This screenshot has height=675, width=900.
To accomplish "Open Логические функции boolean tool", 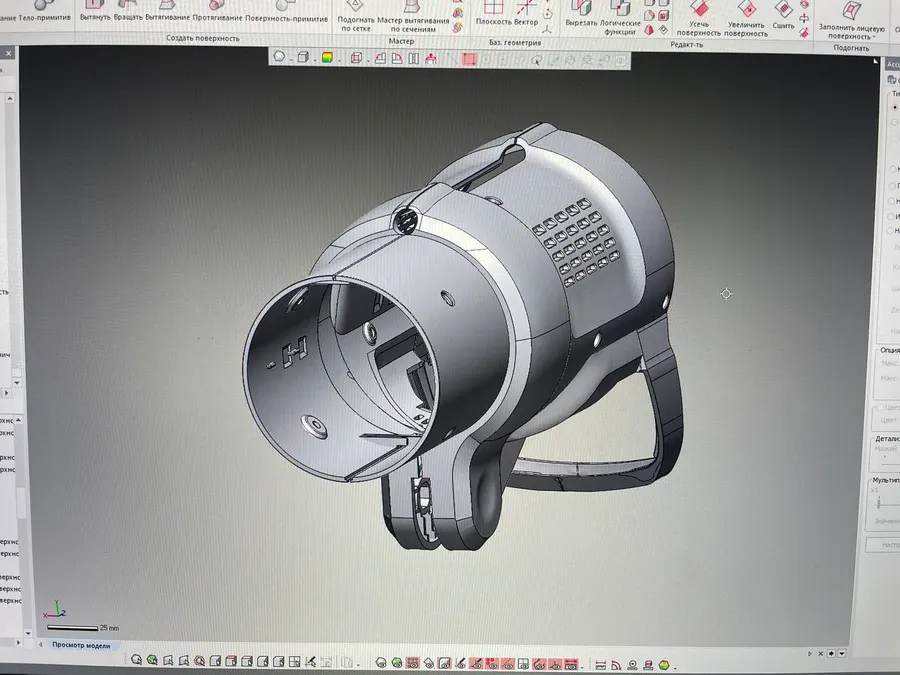I will (x=620, y=18).
